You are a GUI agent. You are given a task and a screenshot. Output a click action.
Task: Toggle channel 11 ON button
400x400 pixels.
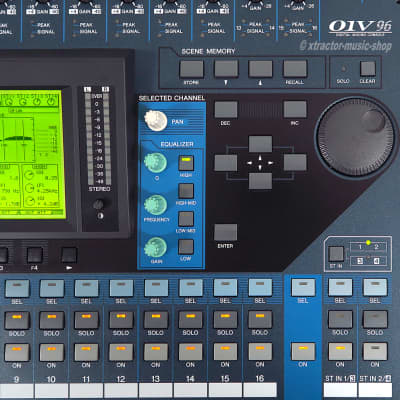click(x=86, y=352)
